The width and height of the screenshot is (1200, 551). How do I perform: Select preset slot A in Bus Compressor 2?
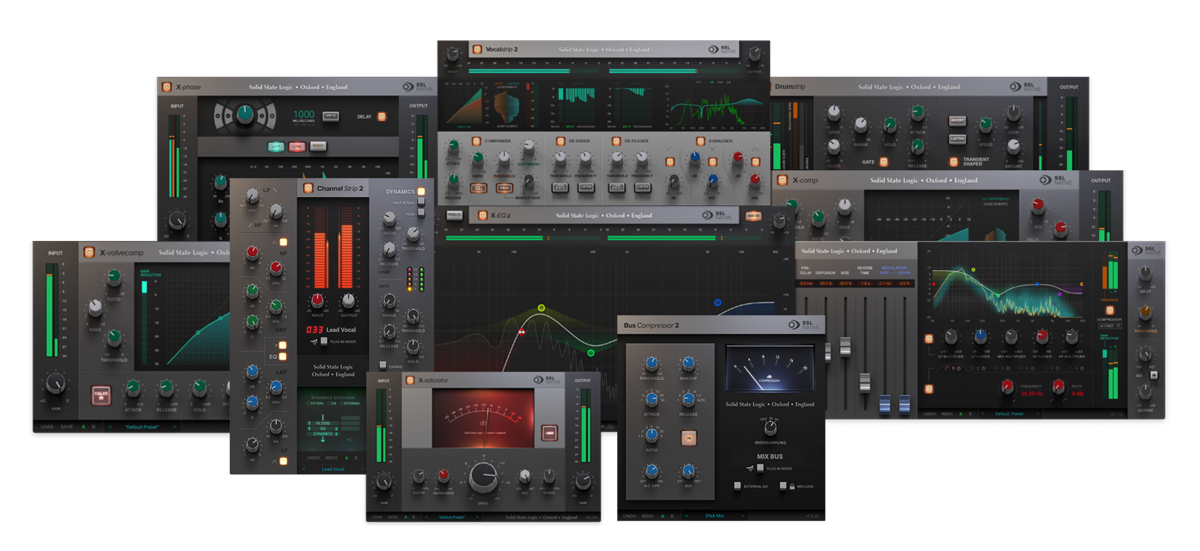pyautogui.click(x=662, y=515)
